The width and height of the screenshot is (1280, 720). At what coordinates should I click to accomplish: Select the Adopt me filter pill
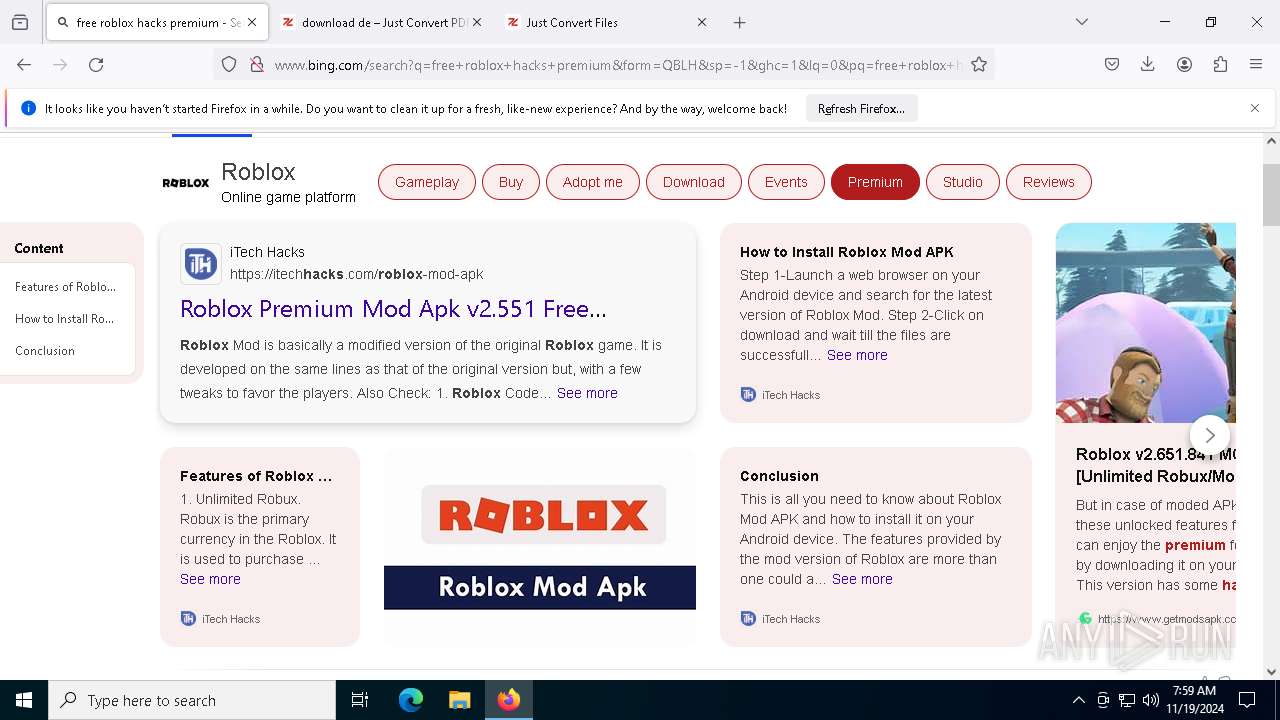tap(592, 182)
